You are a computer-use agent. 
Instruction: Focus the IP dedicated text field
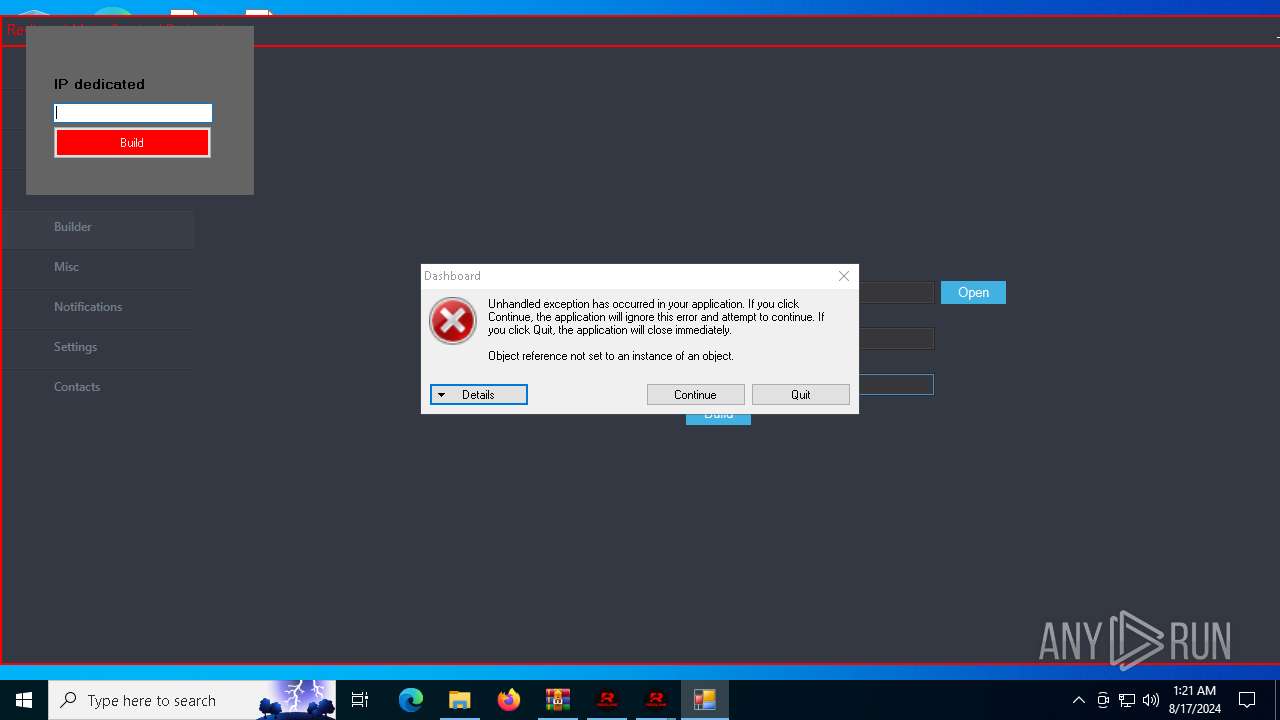133,113
